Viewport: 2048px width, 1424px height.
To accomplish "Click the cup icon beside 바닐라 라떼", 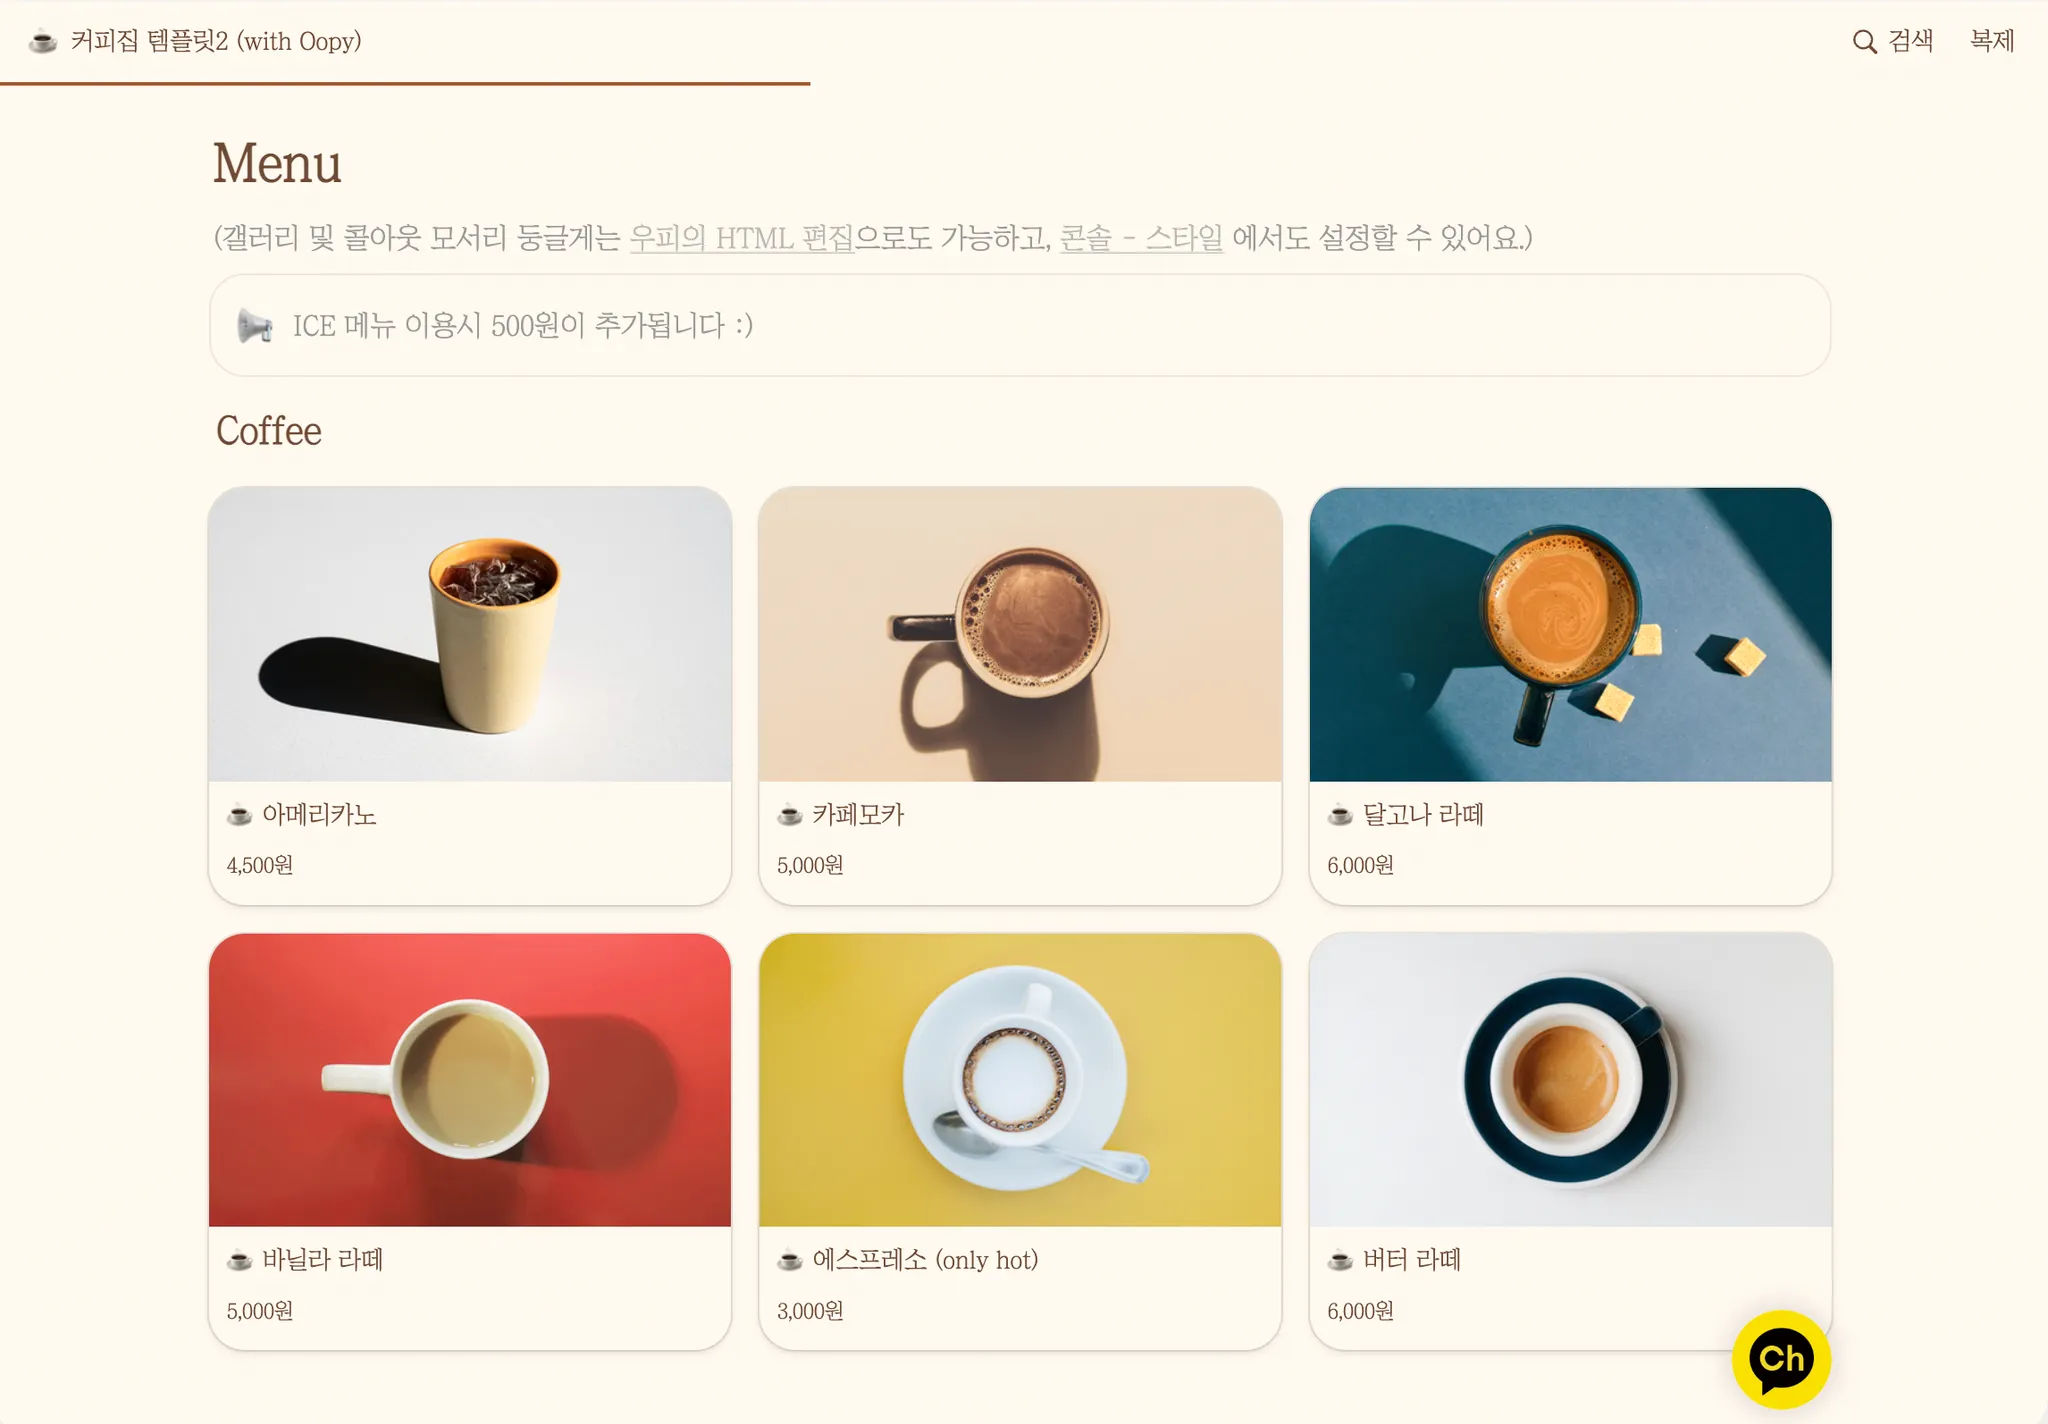I will (x=239, y=1260).
